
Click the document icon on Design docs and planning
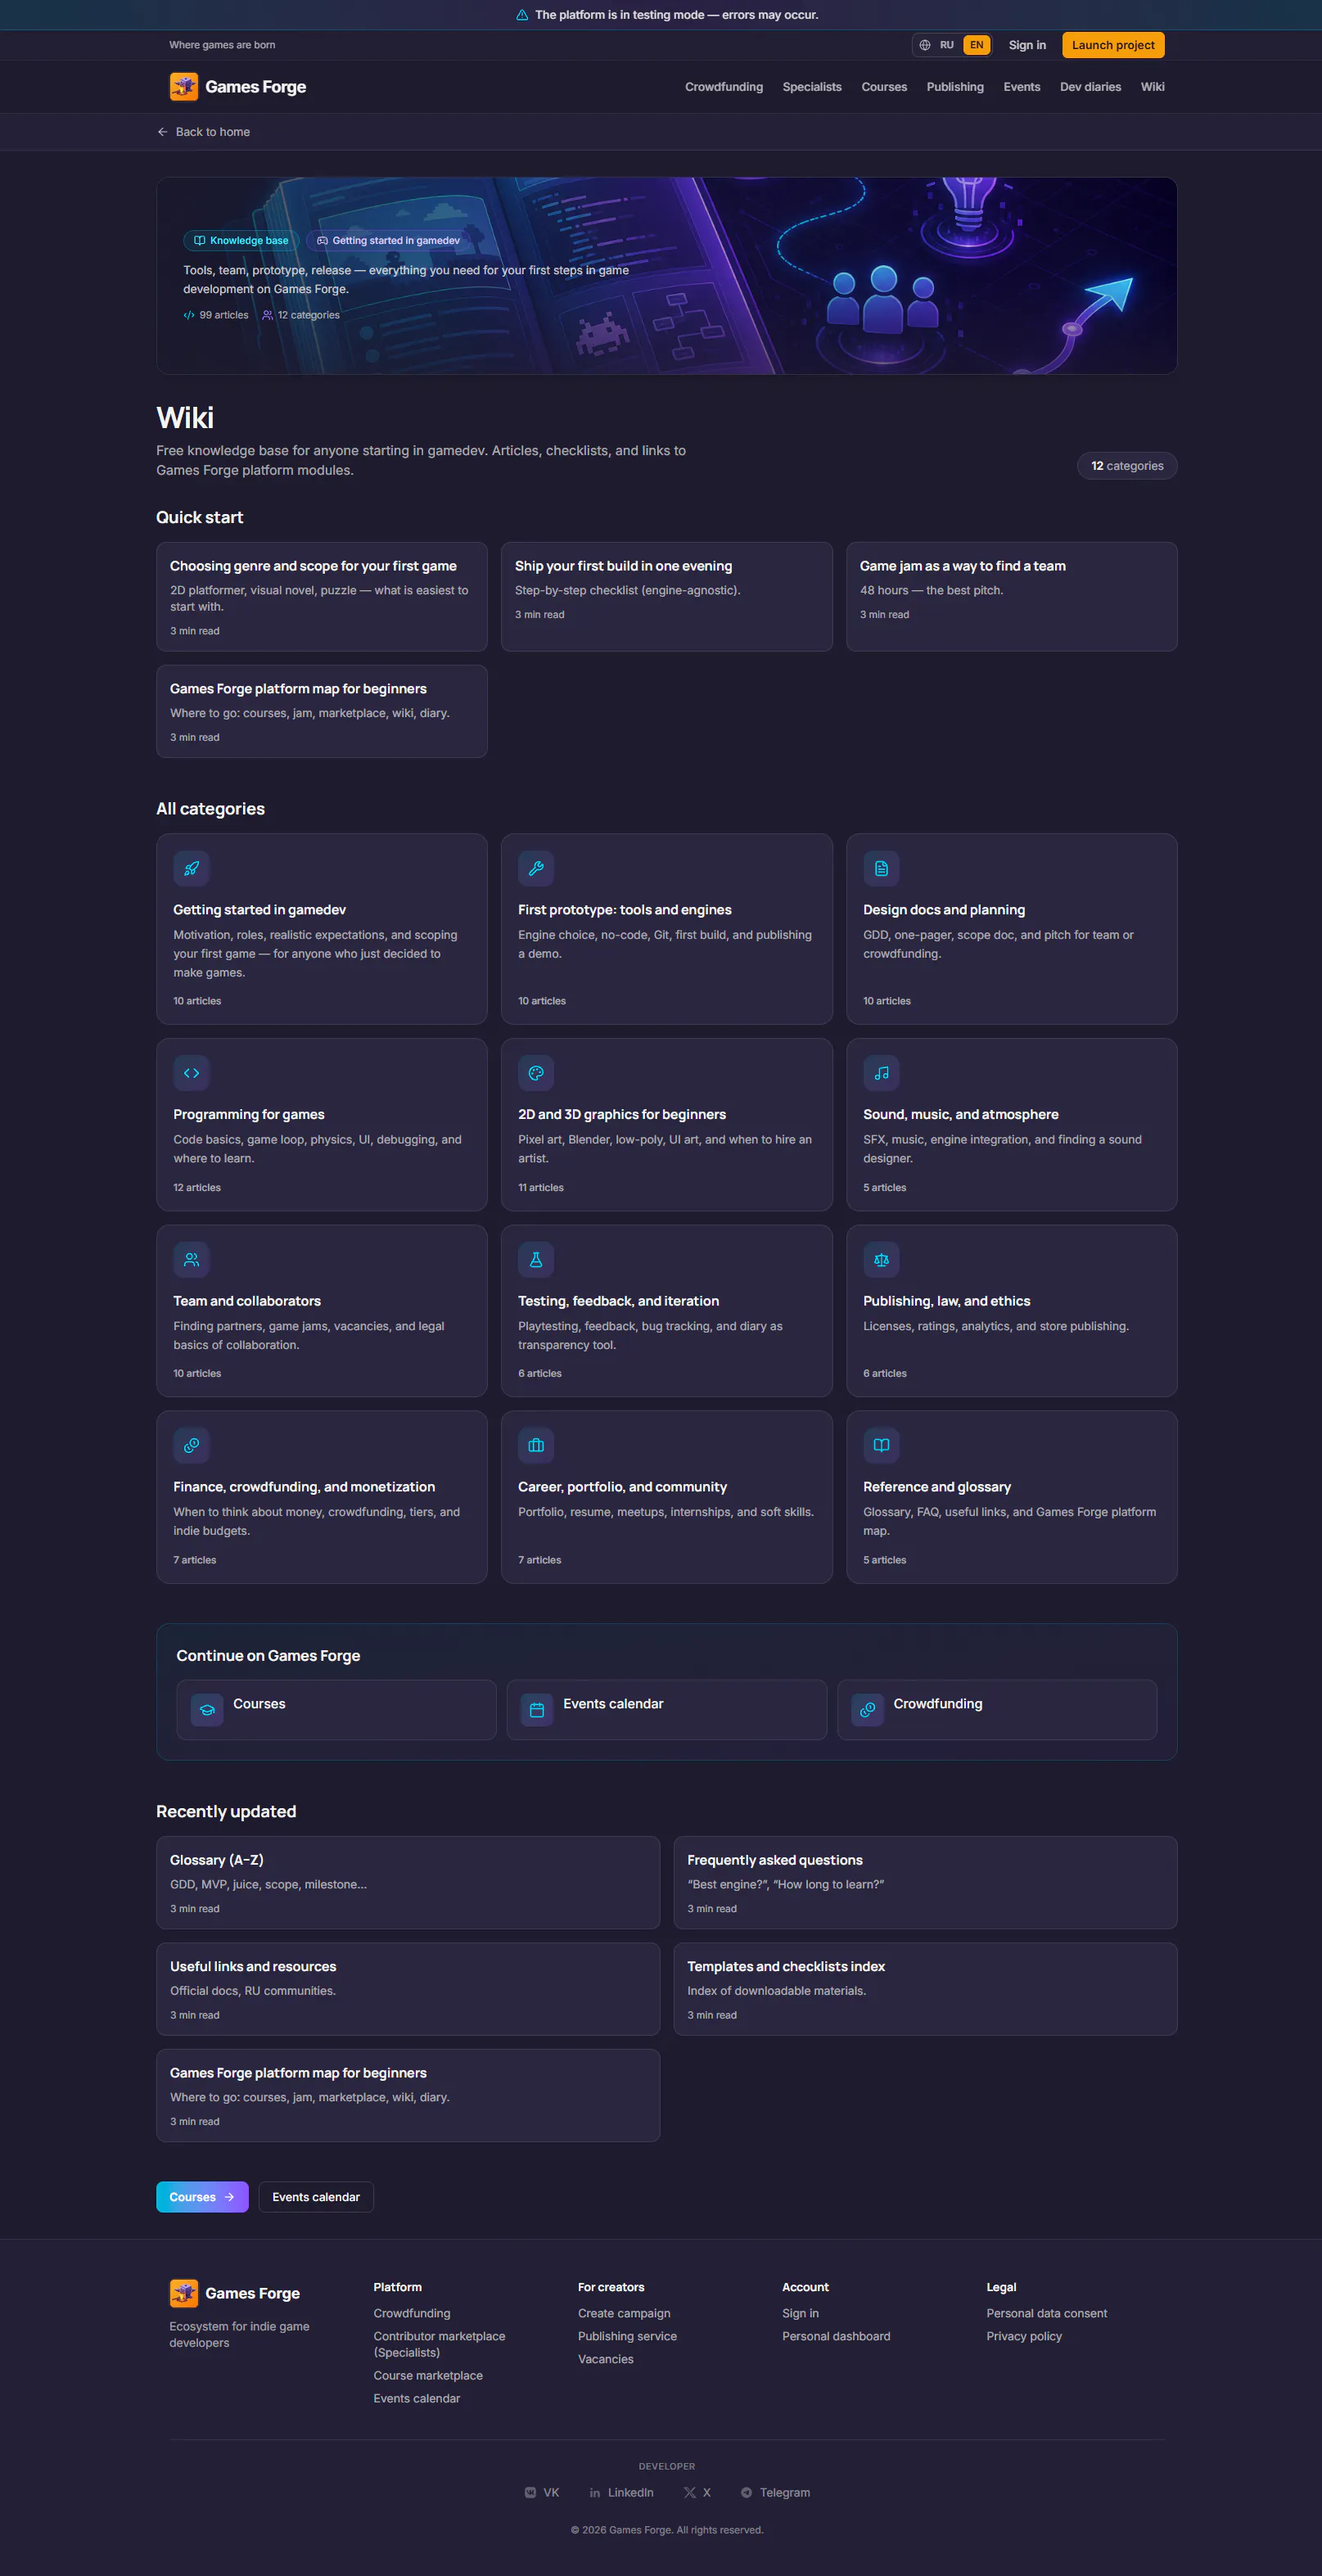881,869
